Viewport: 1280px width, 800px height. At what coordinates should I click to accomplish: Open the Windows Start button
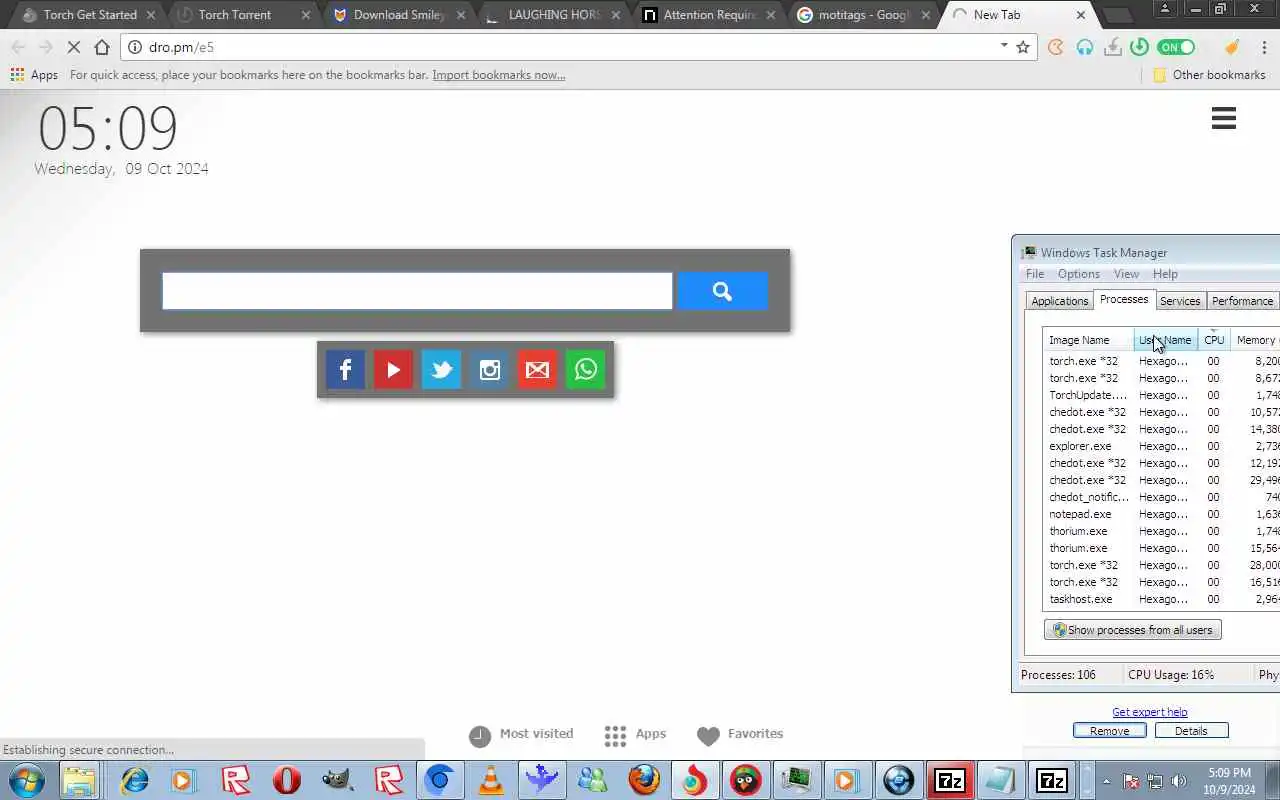(x=26, y=780)
